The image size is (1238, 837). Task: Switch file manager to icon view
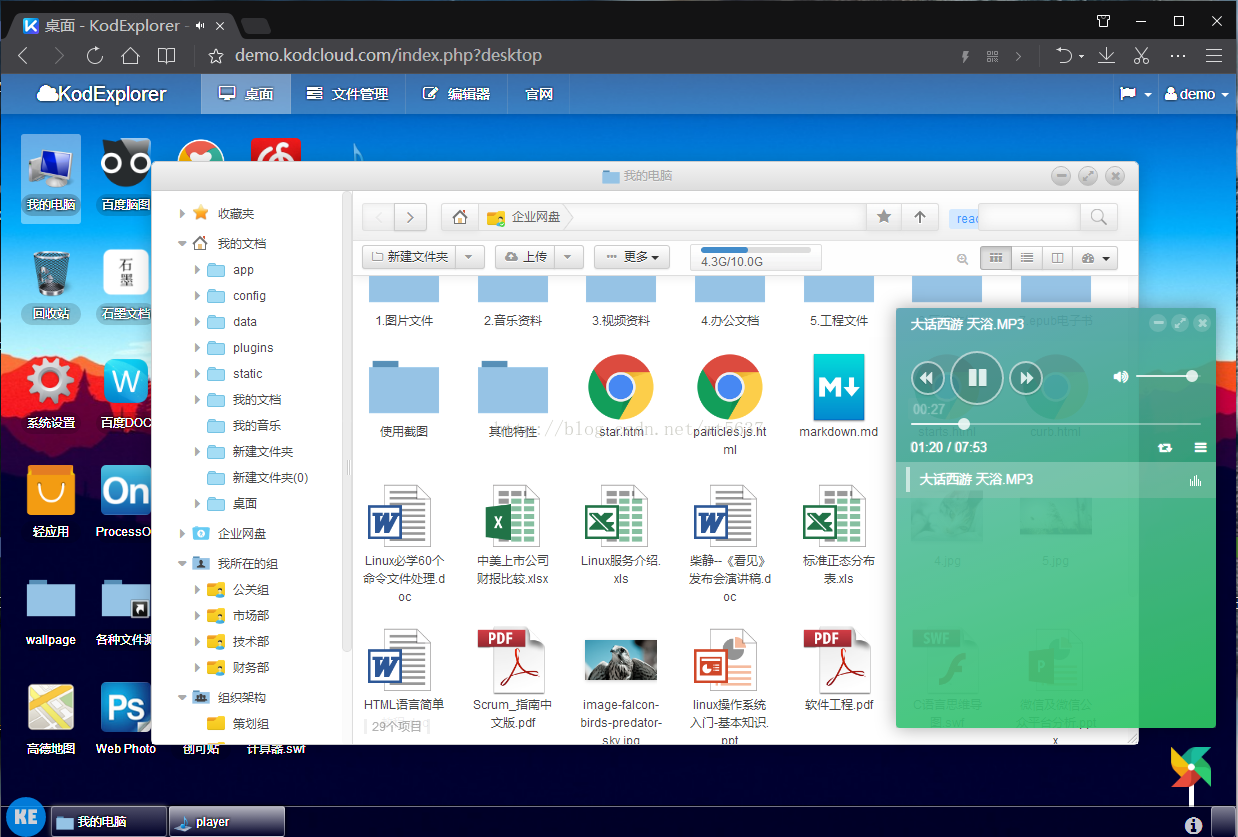point(995,258)
